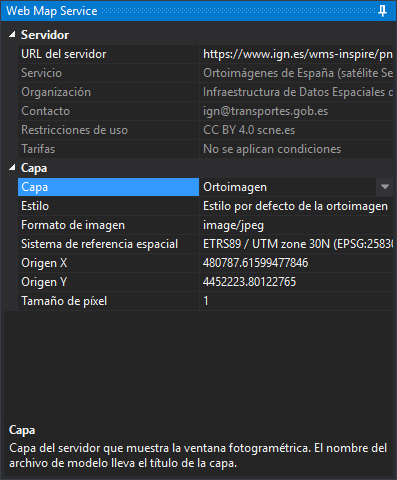Select the CC BY 4.0 scne.es value
Viewport: 397px width, 480px height.
(x=296, y=130)
